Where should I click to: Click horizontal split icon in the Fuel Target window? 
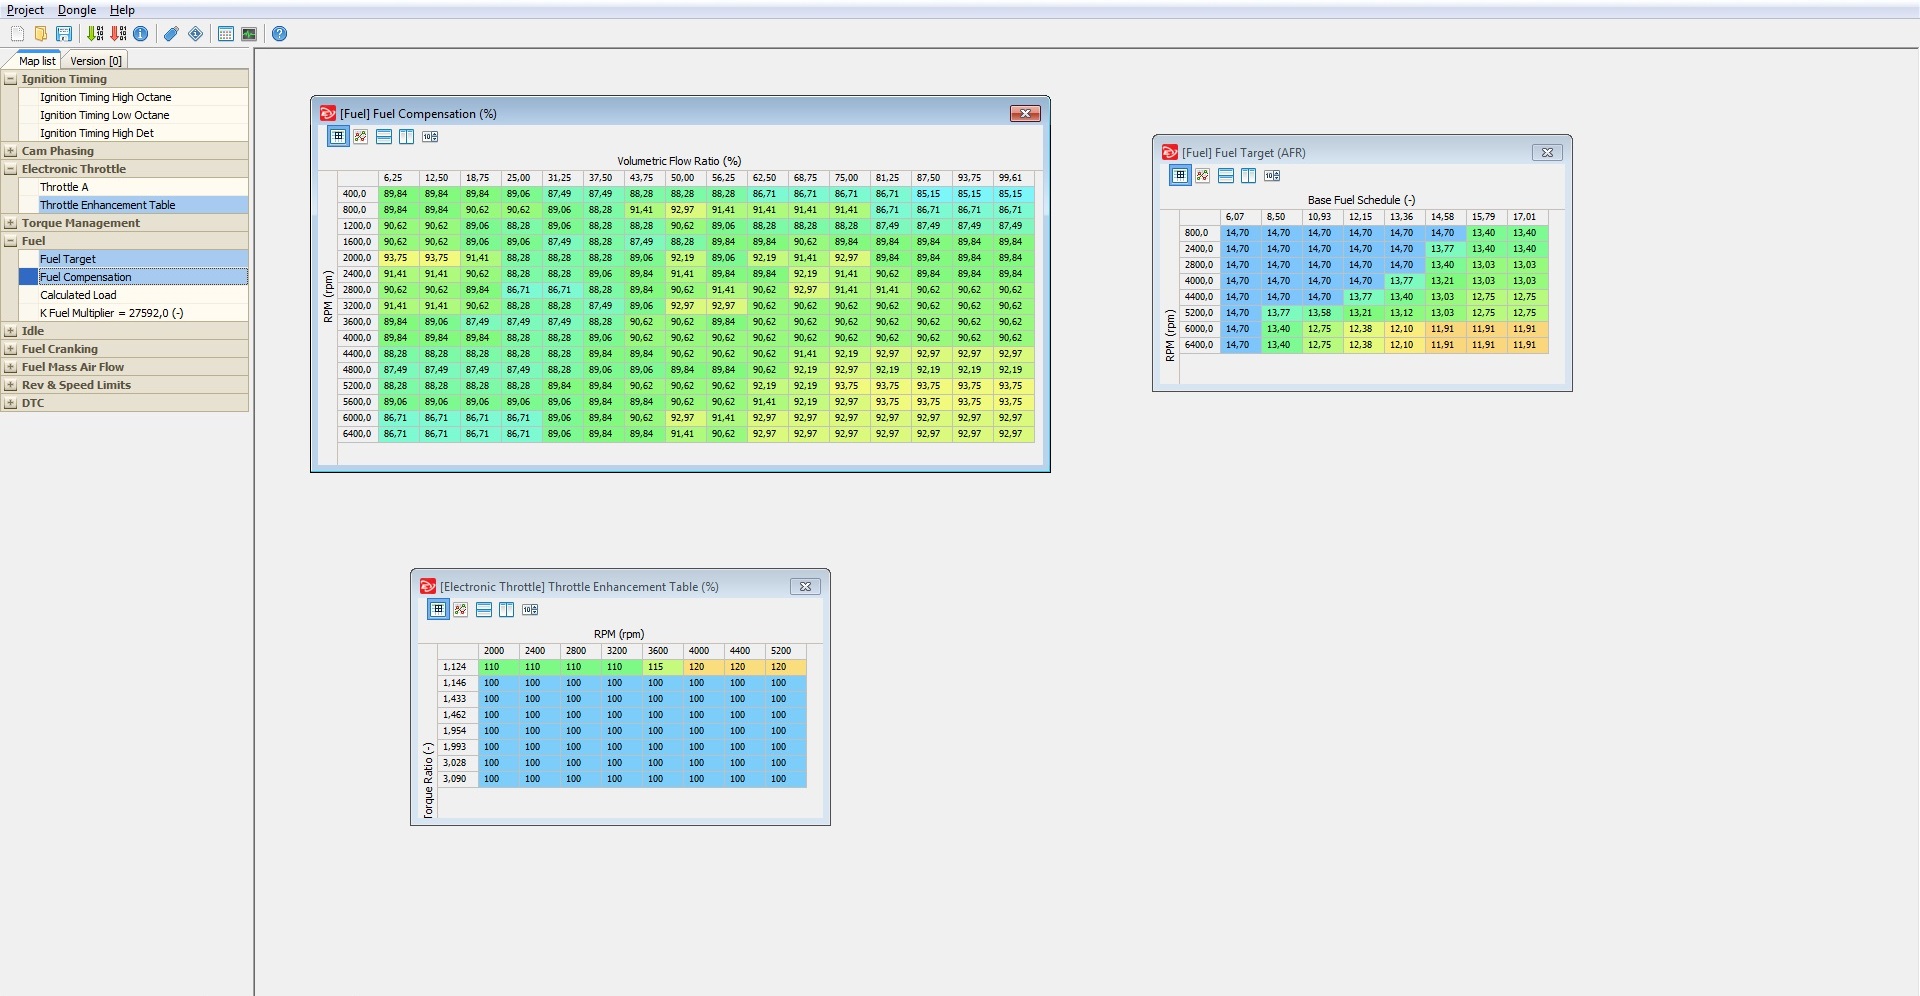[1226, 175]
